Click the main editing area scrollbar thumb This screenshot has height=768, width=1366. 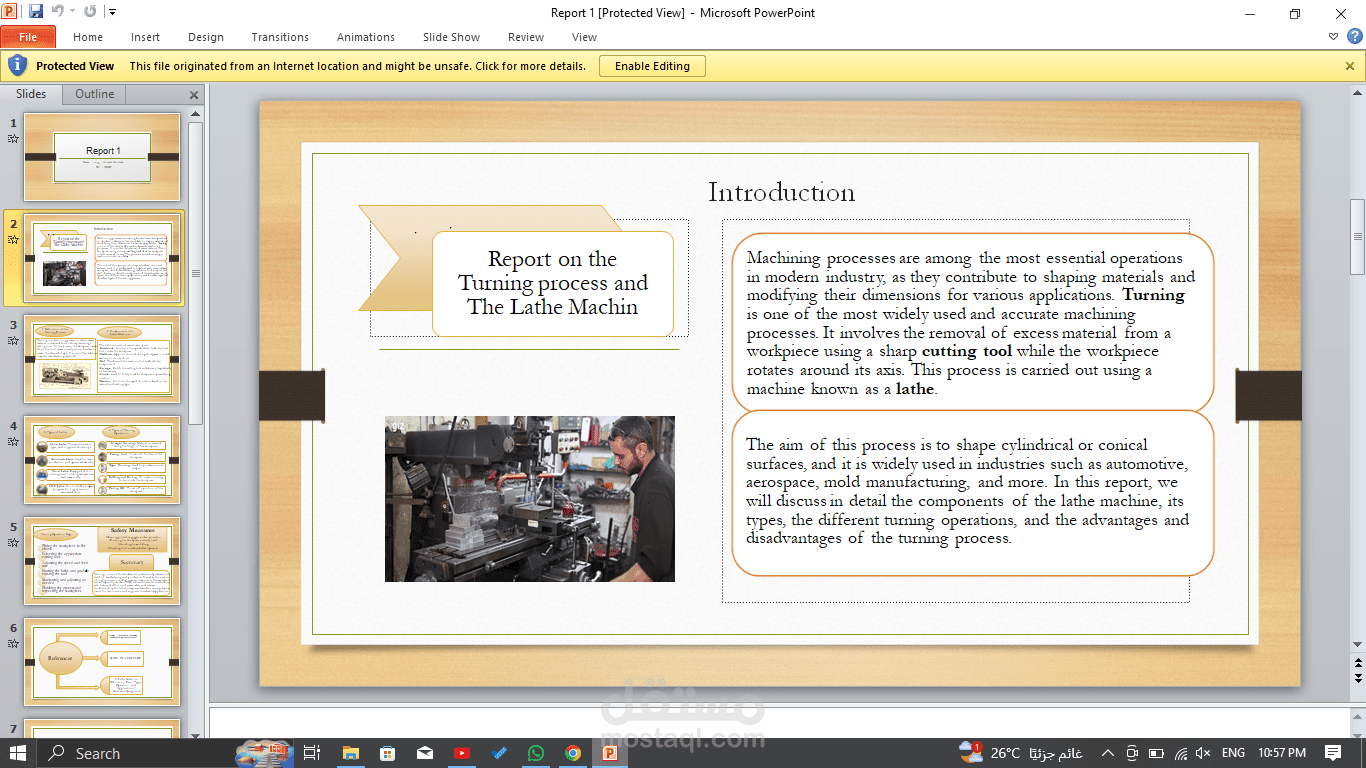[x=1357, y=236]
